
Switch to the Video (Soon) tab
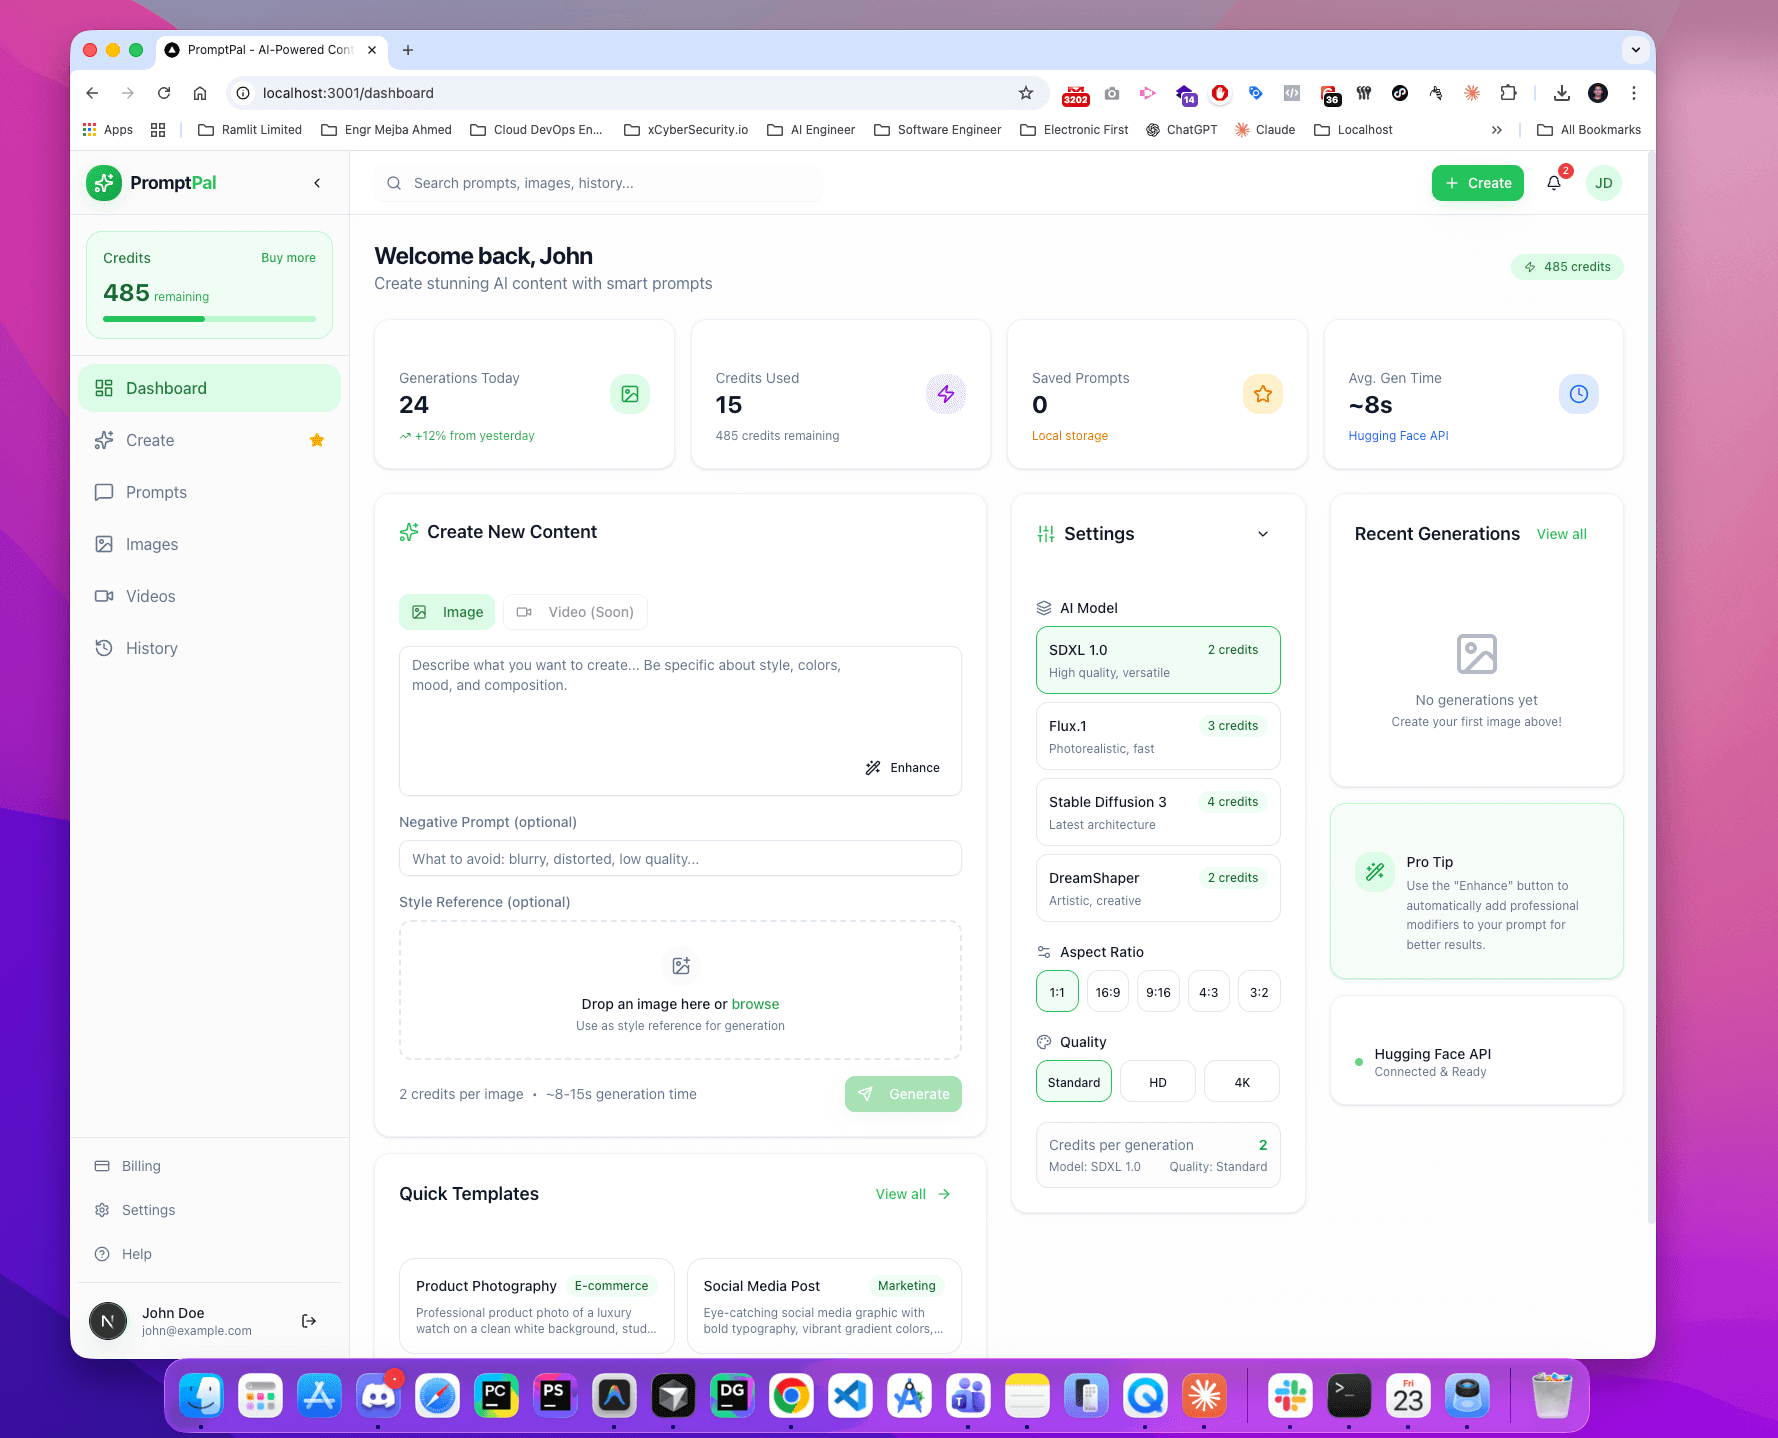tap(575, 611)
